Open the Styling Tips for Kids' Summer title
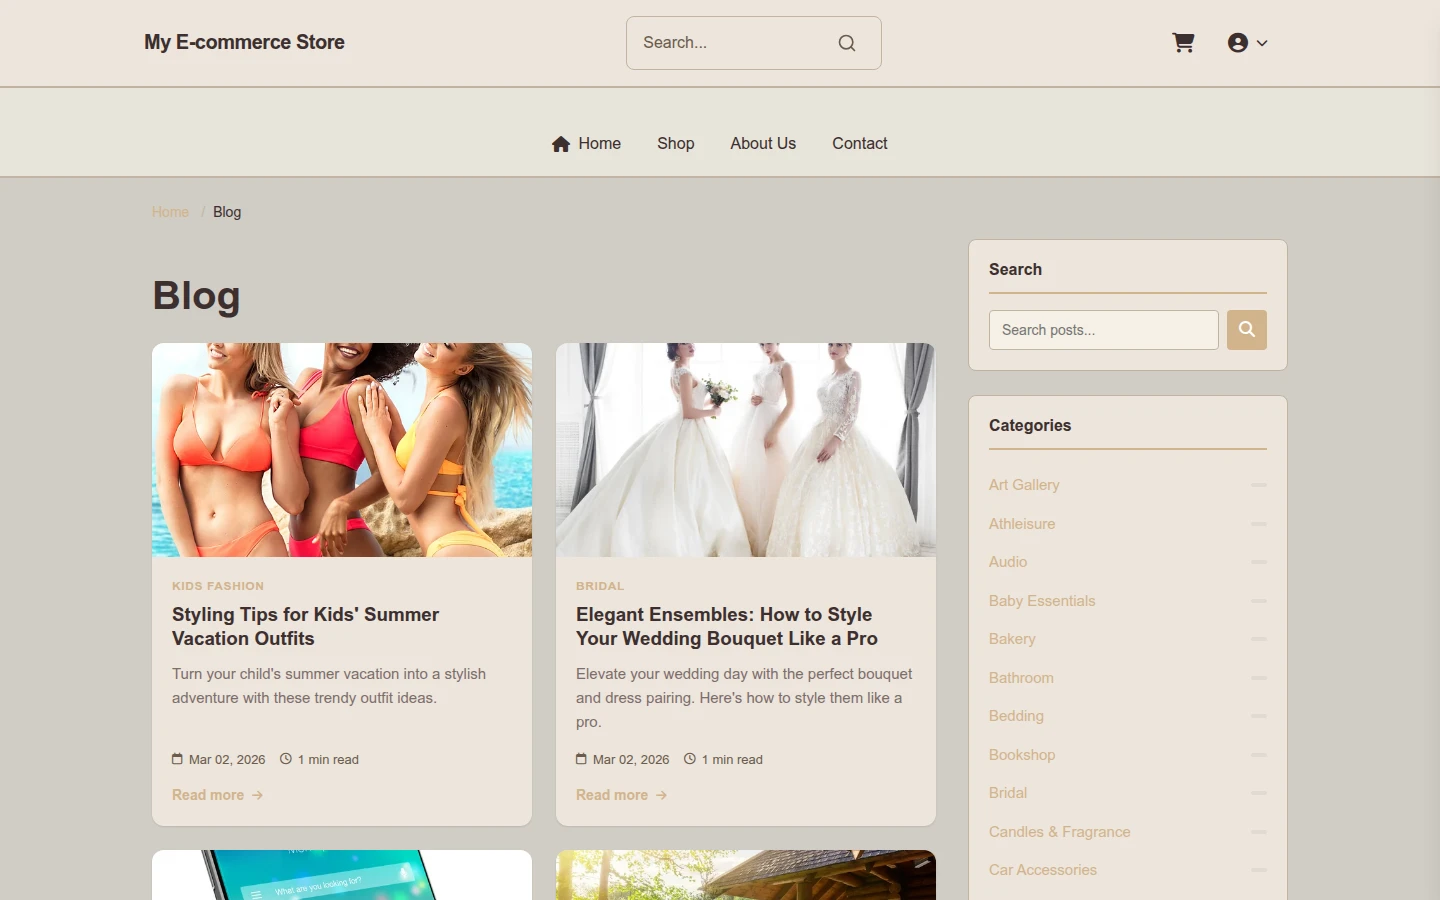 (x=305, y=626)
